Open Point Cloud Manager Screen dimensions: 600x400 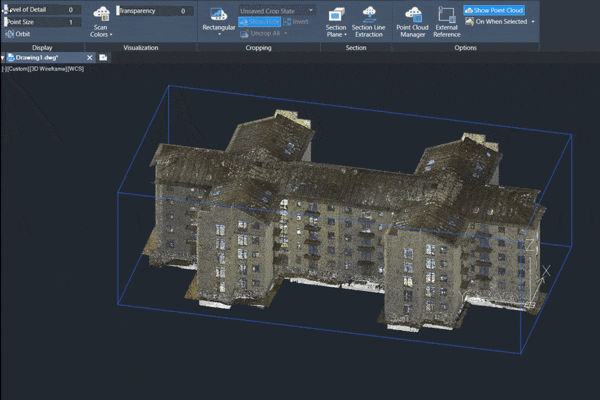(412, 22)
